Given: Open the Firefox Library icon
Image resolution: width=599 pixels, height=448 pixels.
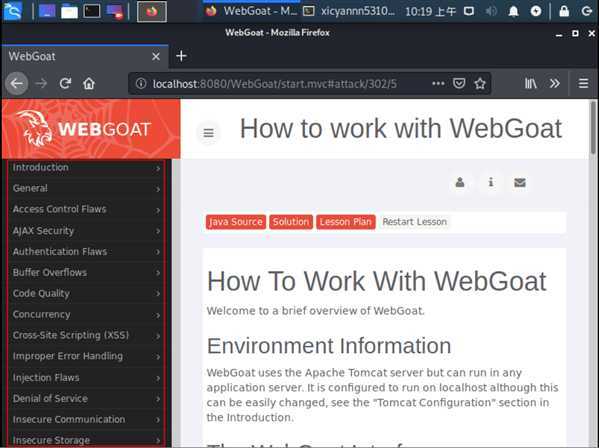Looking at the screenshot, I should pyautogui.click(x=531, y=83).
